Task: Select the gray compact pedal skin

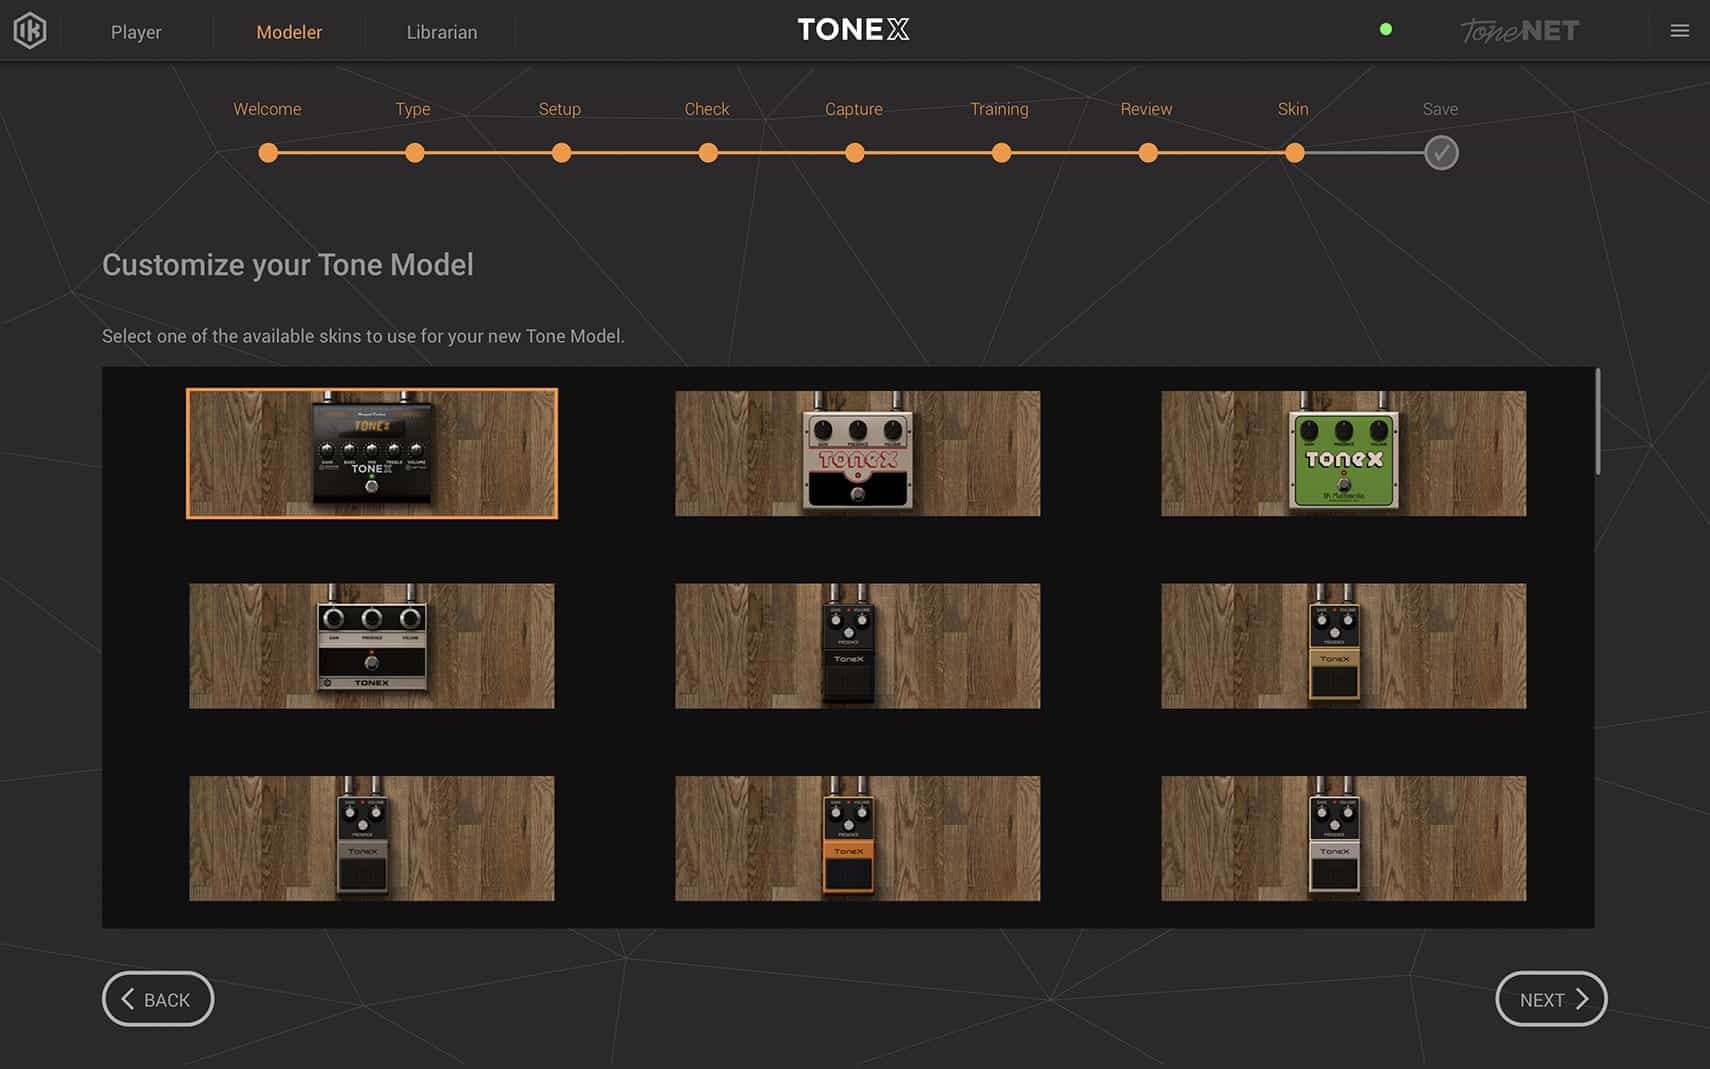Action: click(372, 838)
